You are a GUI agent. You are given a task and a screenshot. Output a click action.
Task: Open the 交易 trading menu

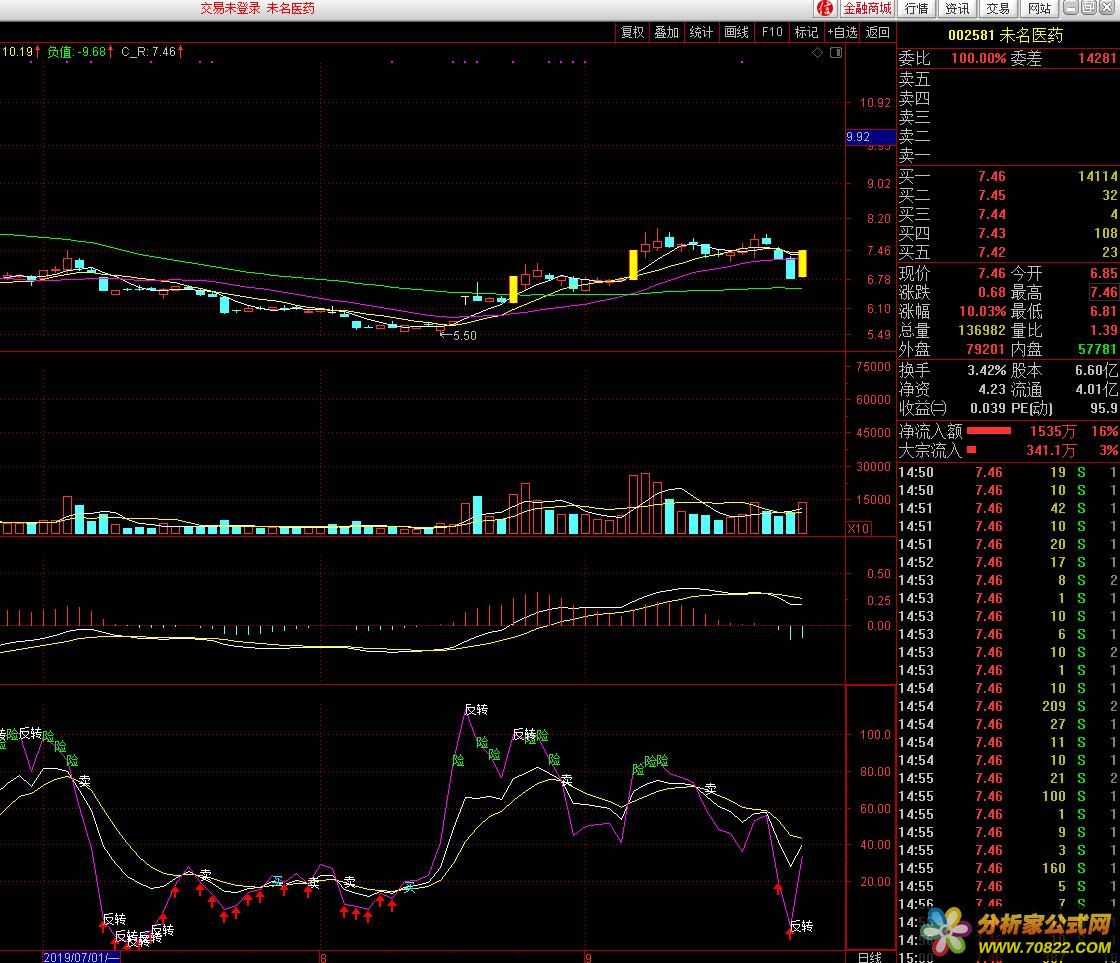click(998, 9)
